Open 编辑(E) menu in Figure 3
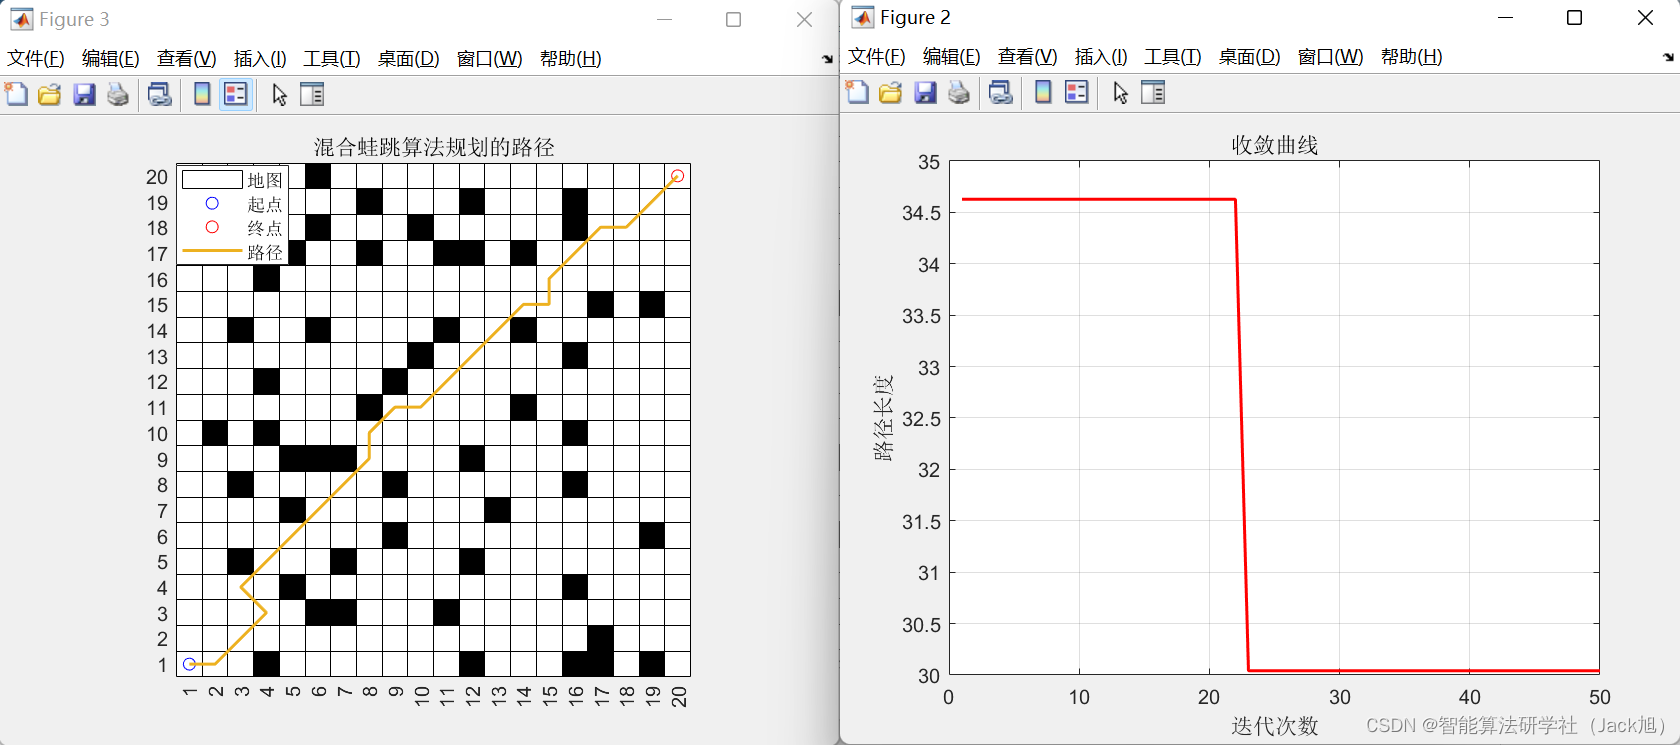Viewport: 1680px width, 745px height. coord(111,59)
